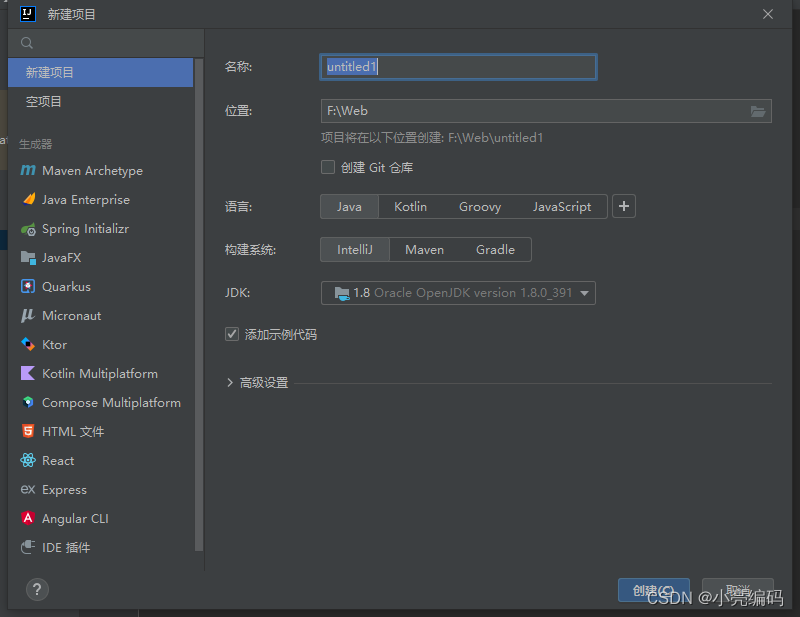Open the JDK version dropdown
Screen dimensions: 800x617
(x=458, y=293)
